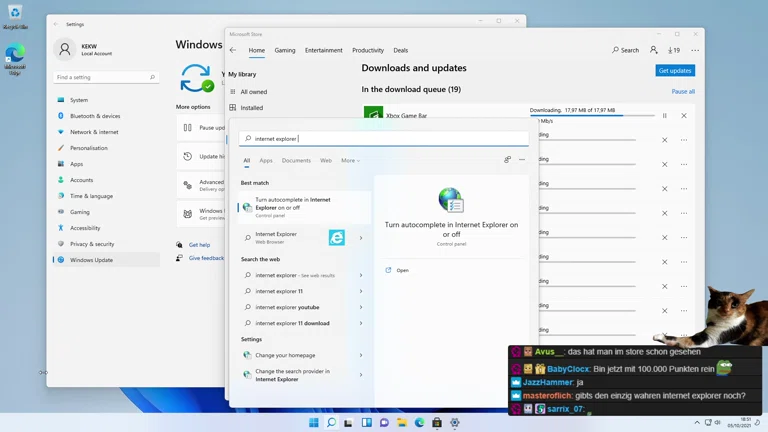Image resolution: width=768 pixels, height=432 pixels.
Task: Click Give feedback link in Settings
Action: (x=206, y=258)
